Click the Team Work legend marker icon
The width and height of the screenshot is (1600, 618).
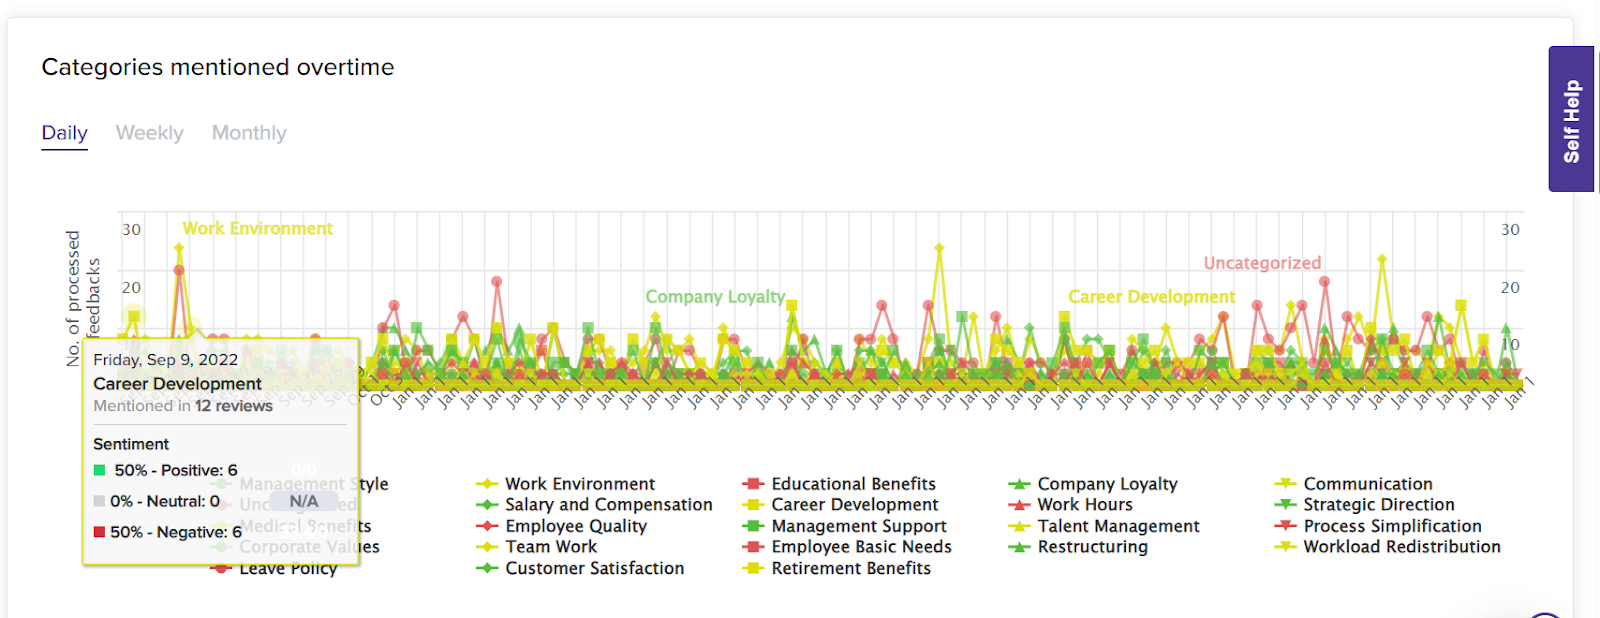click(x=487, y=547)
